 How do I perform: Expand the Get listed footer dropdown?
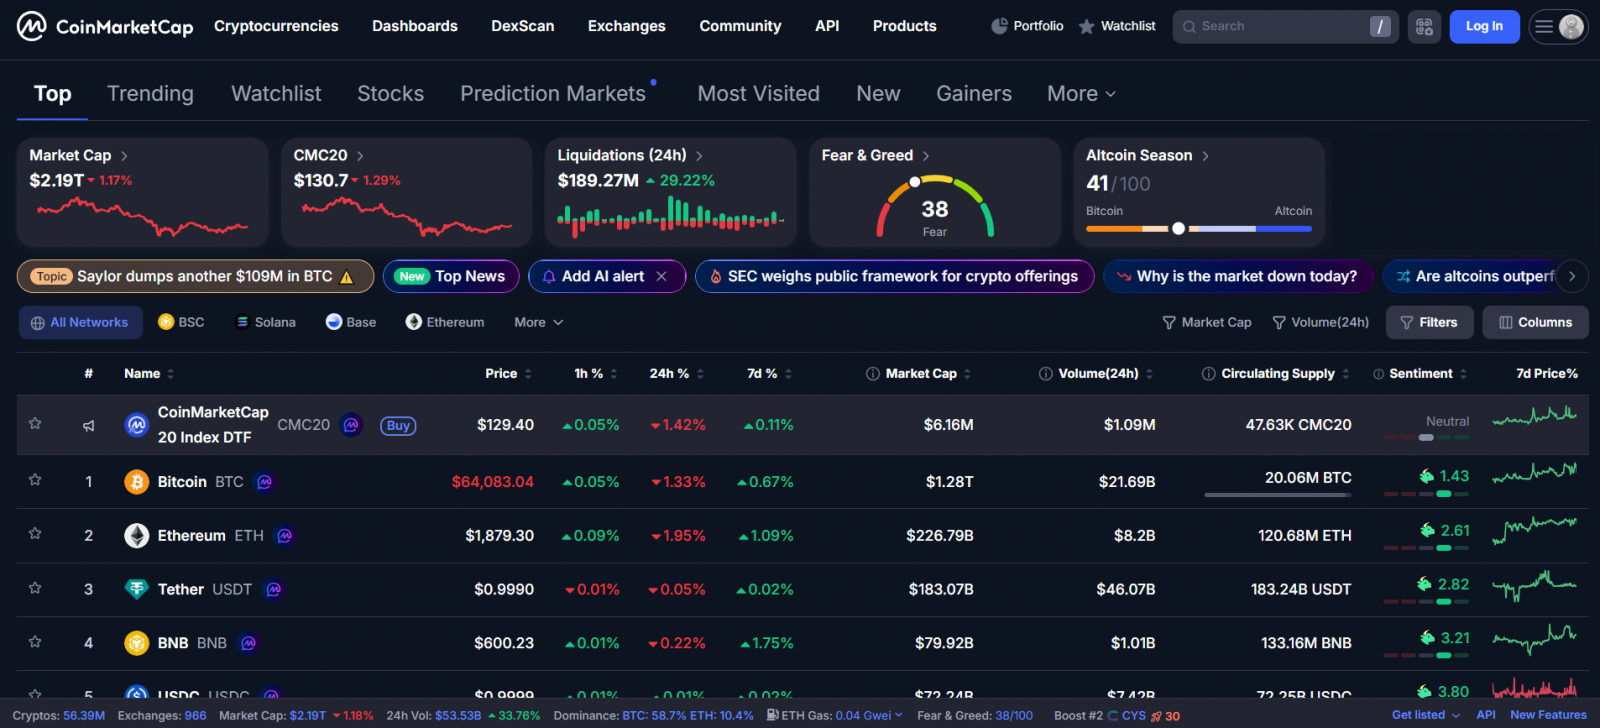click(x=1426, y=715)
